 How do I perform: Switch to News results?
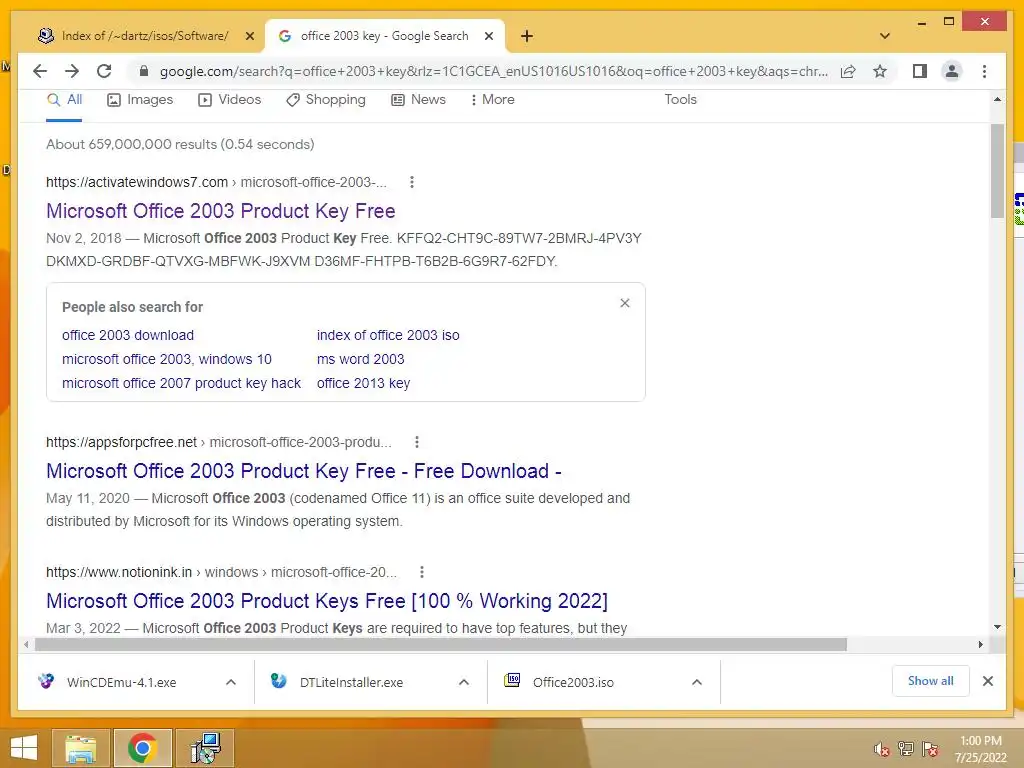coord(418,100)
